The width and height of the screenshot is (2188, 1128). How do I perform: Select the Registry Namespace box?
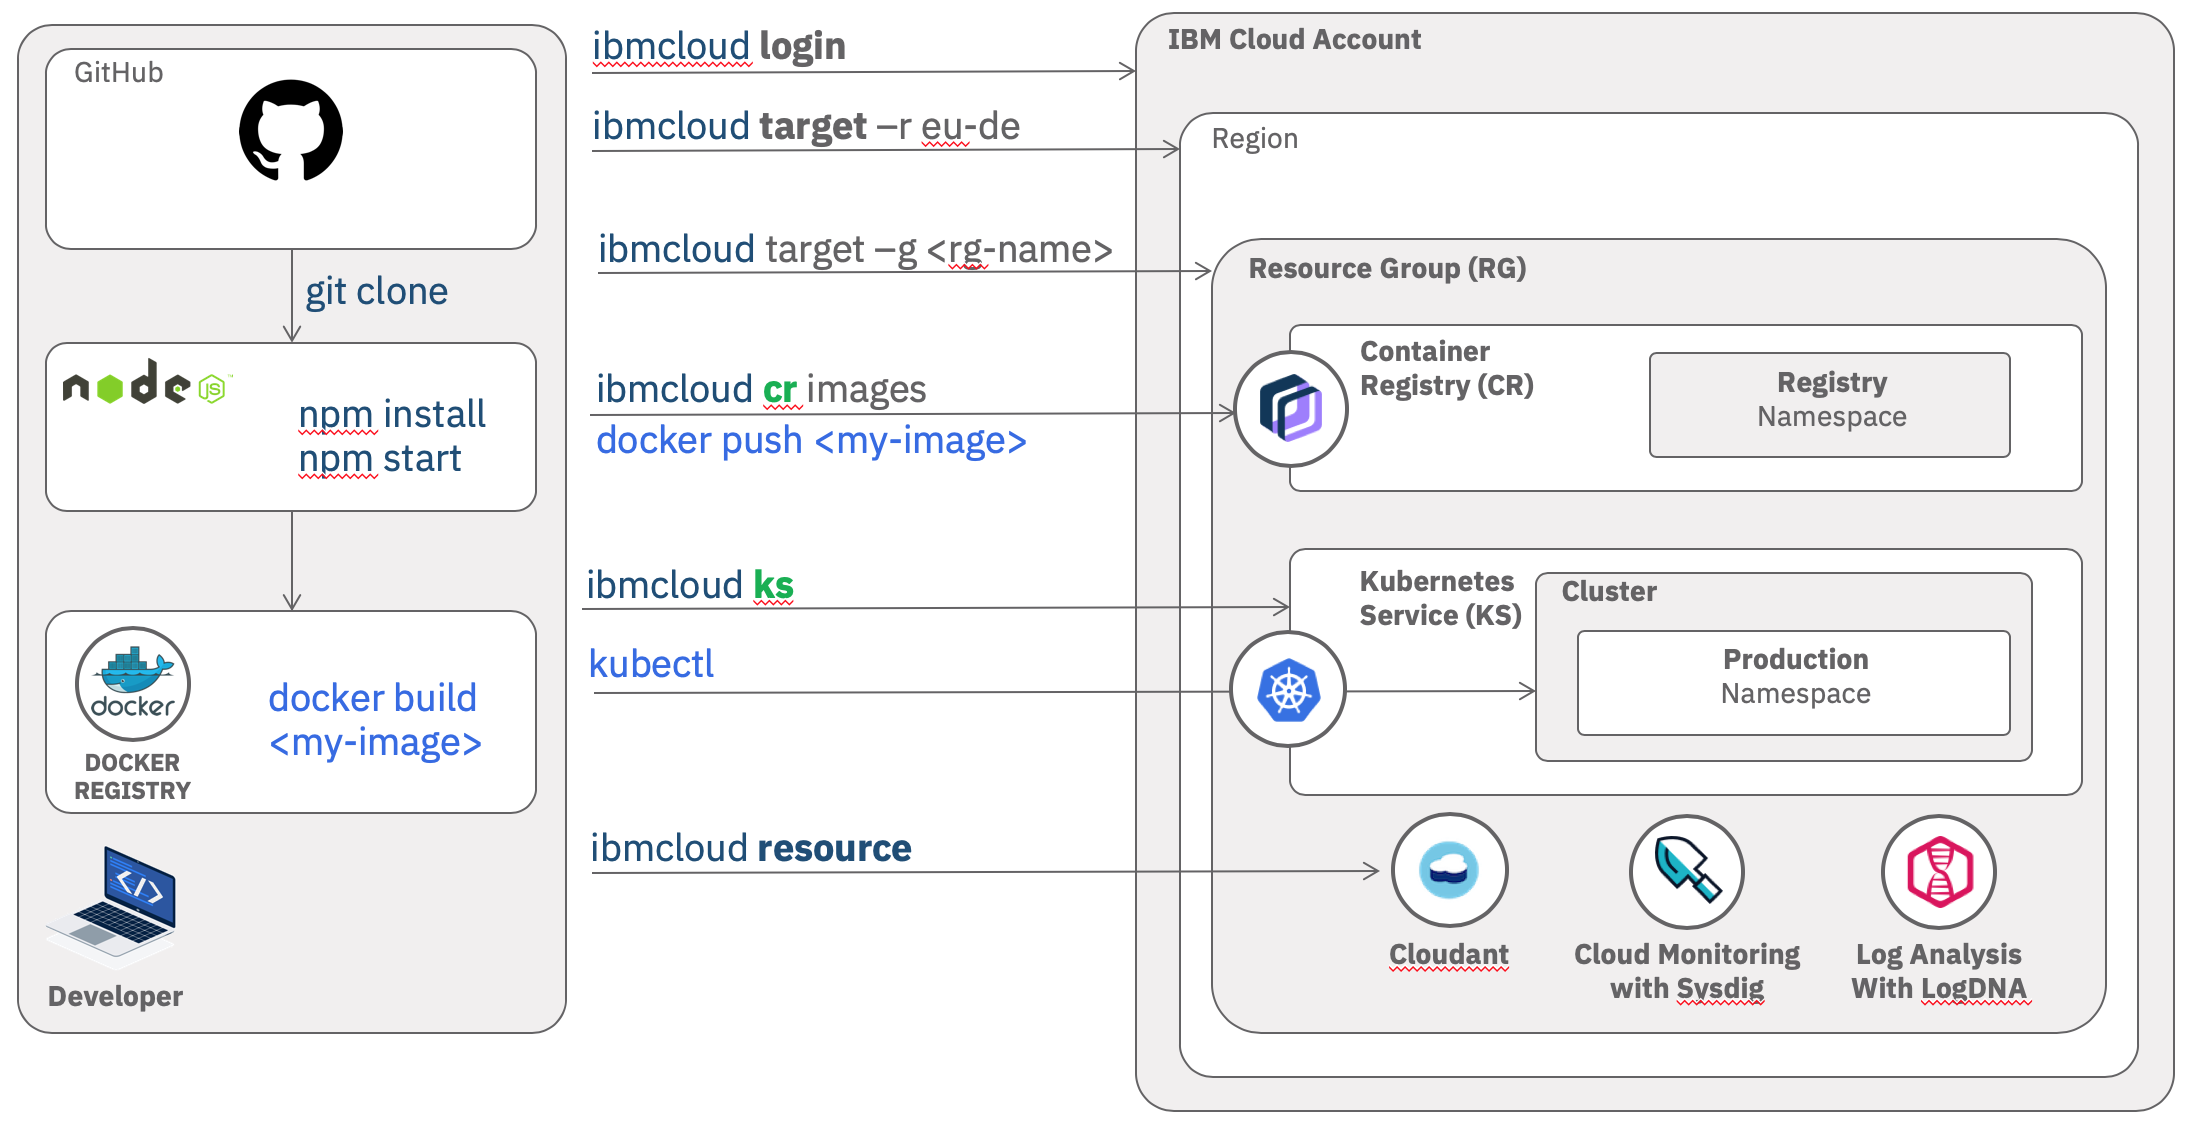pyautogui.click(x=1830, y=405)
